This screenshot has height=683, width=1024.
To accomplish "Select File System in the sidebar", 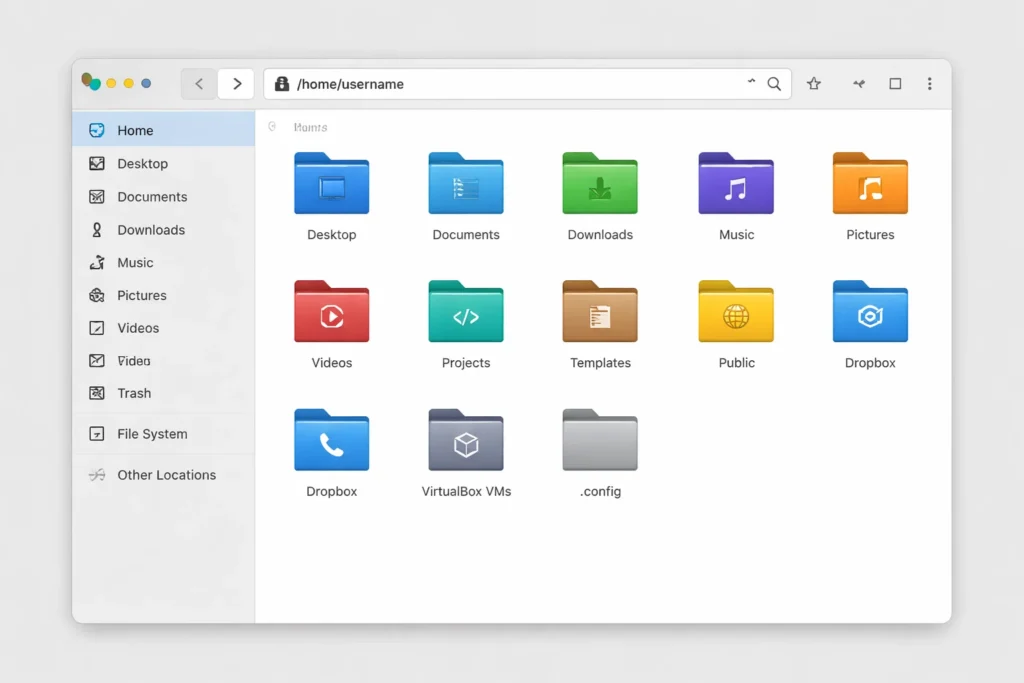I will coord(152,434).
